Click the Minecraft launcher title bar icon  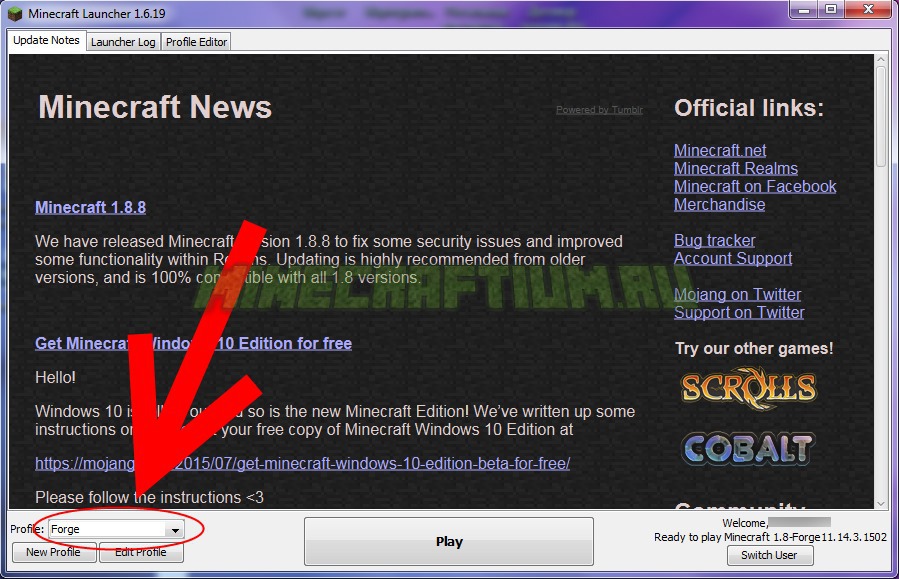(x=15, y=13)
